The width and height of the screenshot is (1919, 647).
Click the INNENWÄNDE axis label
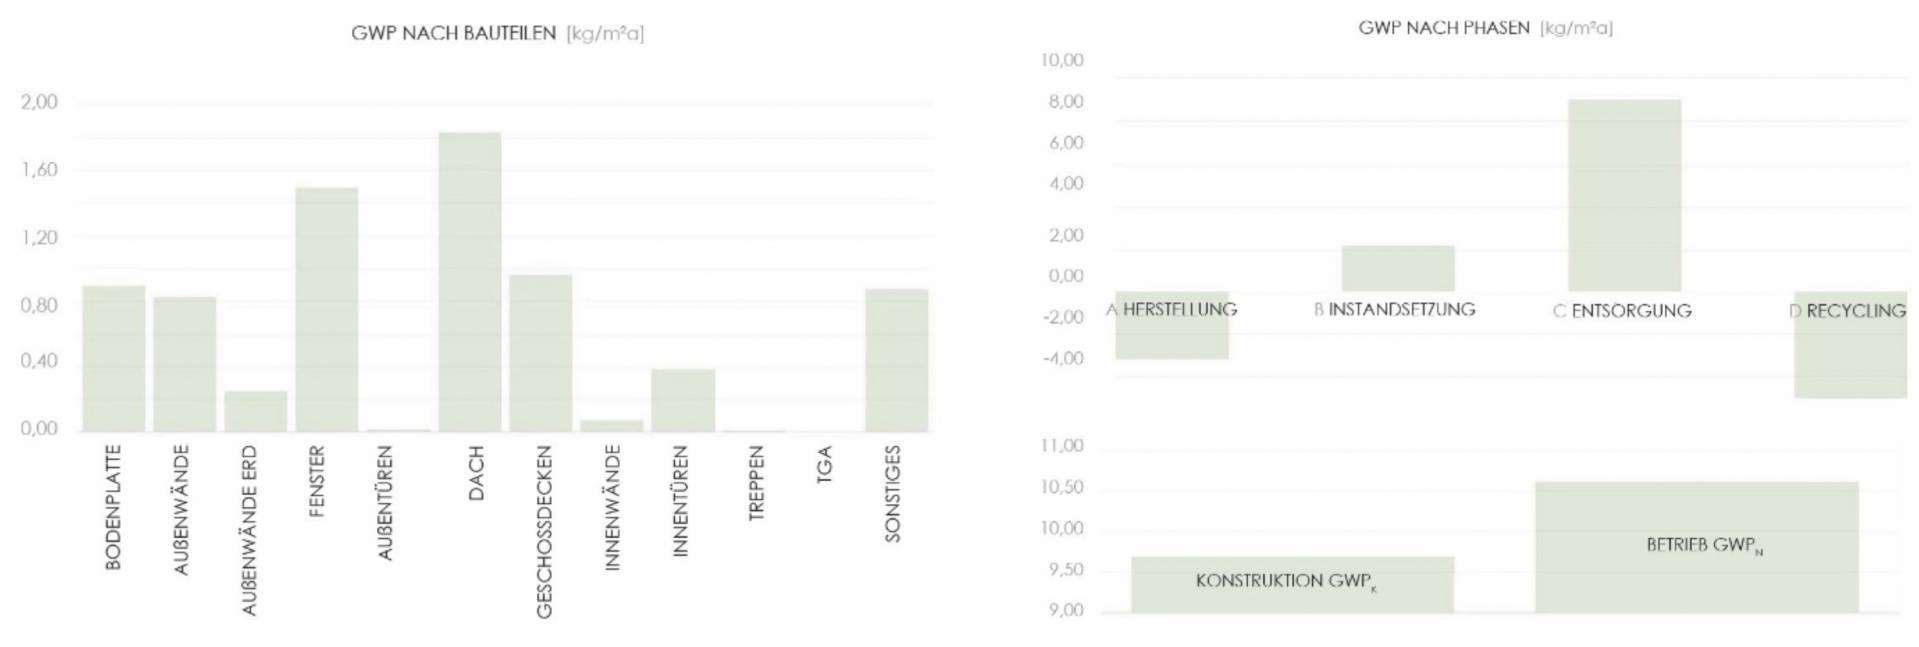612,508
